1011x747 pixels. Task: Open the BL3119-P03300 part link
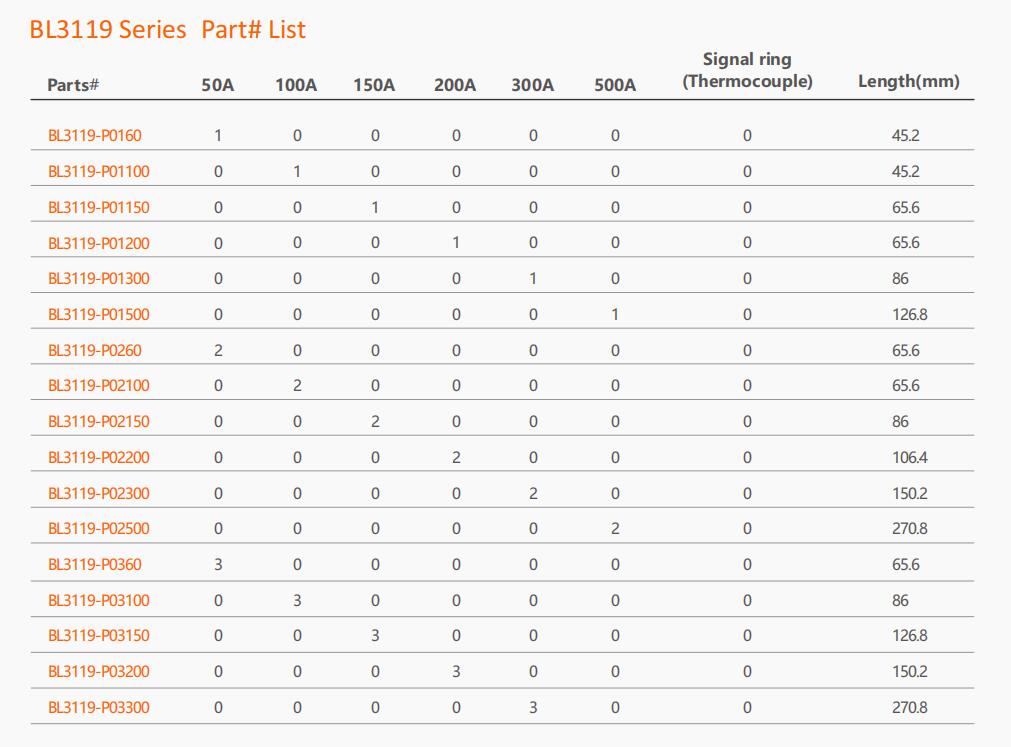[x=99, y=708]
